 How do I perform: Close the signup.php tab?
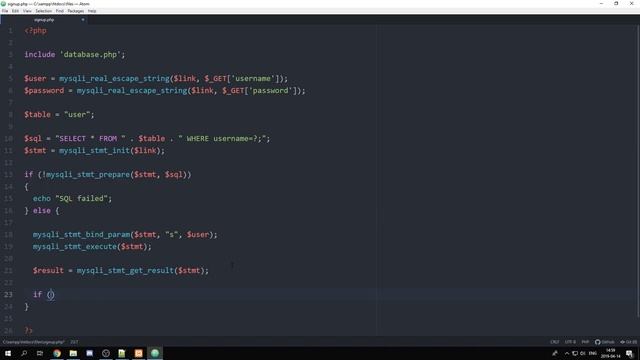point(83,20)
